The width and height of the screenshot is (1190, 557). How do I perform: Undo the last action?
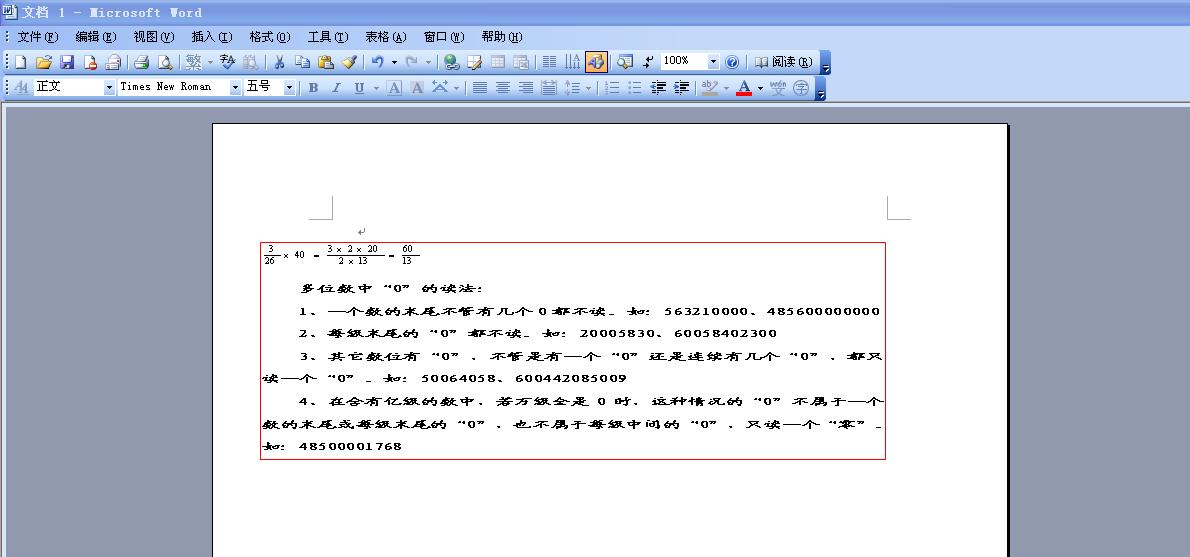click(x=377, y=62)
